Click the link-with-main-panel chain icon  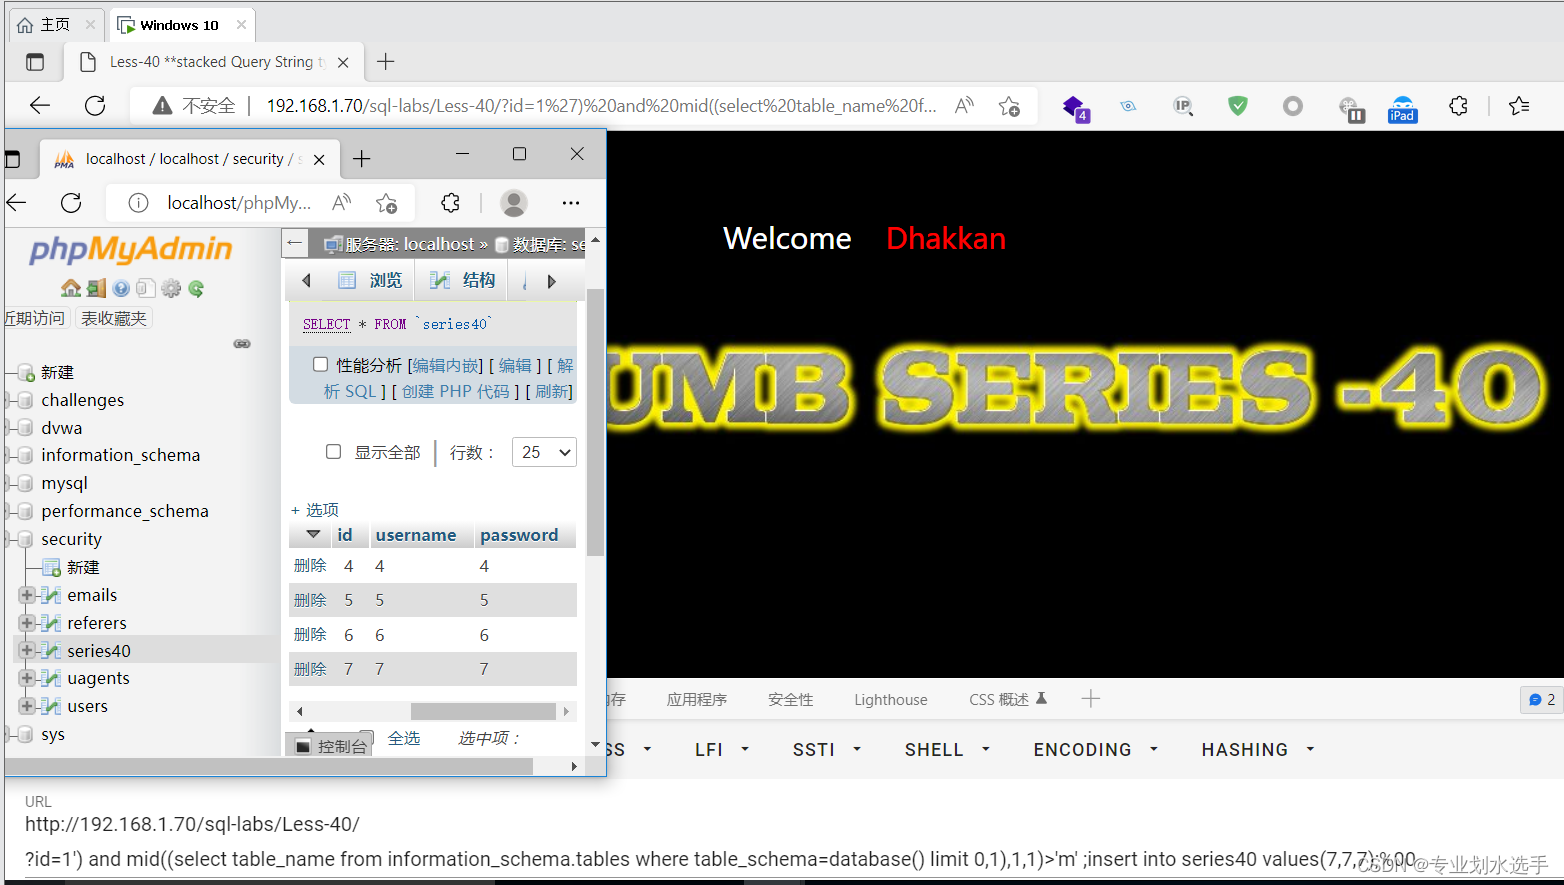pos(242,343)
